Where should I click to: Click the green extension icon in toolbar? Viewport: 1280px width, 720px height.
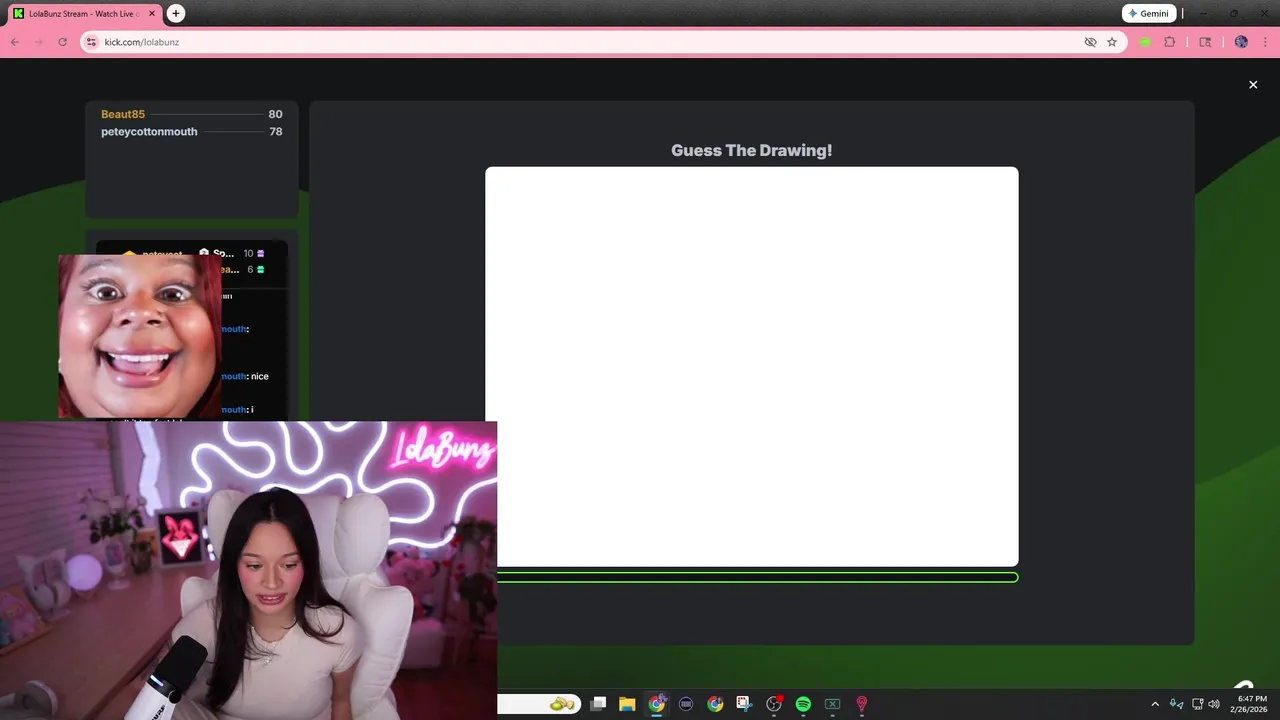coord(1145,42)
